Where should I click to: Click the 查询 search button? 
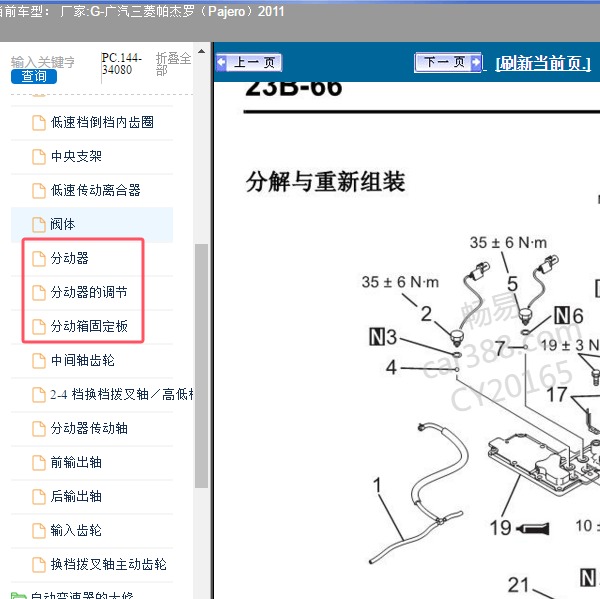(x=34, y=76)
